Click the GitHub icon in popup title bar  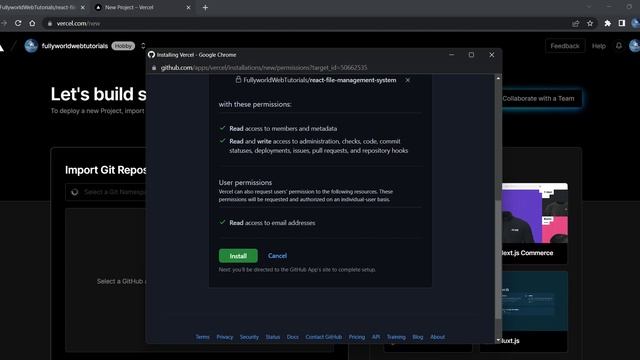pyautogui.click(x=151, y=55)
